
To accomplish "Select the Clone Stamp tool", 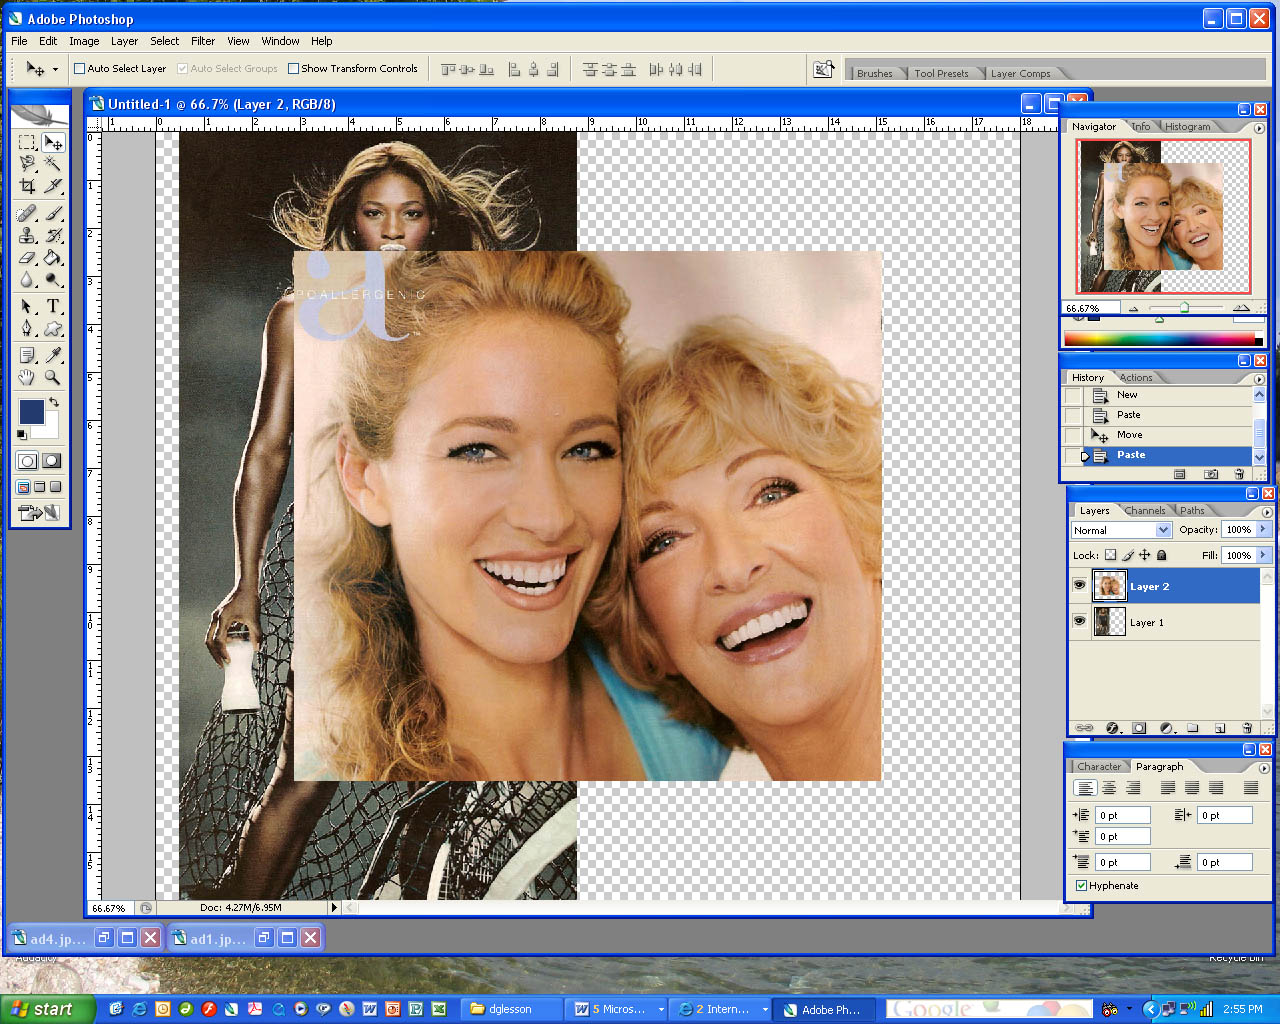I will [27, 236].
